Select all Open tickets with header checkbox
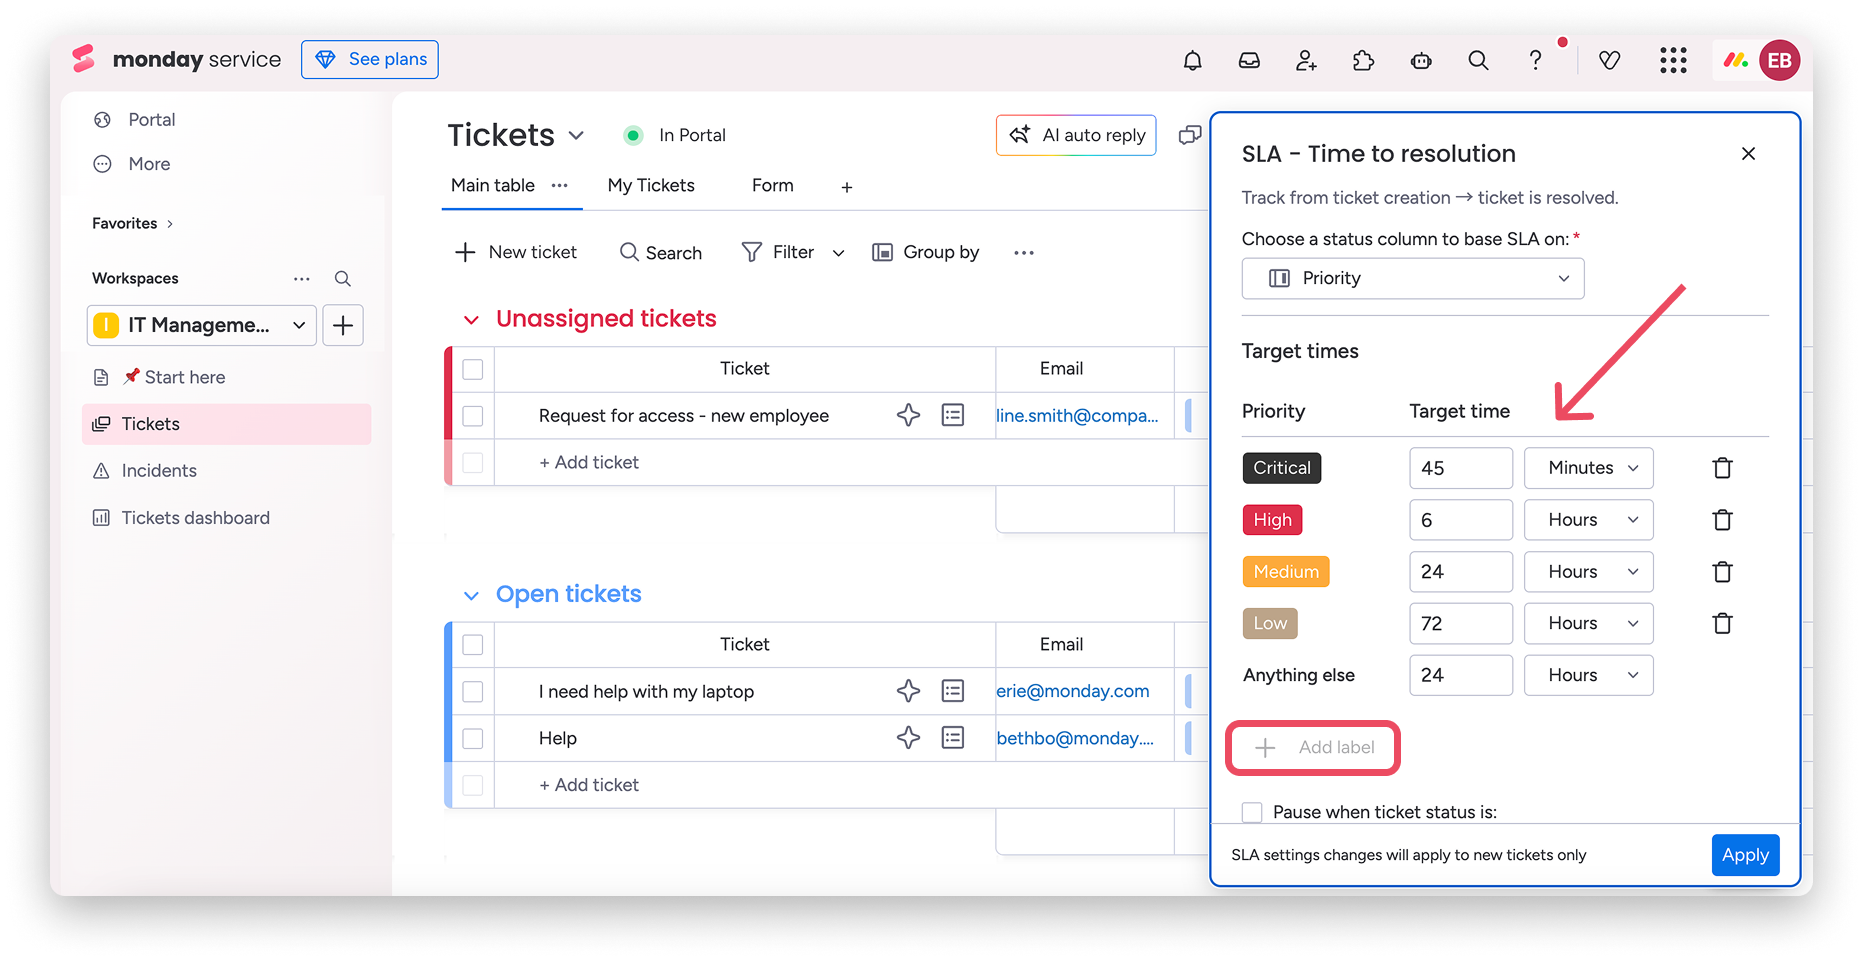 [x=473, y=645]
